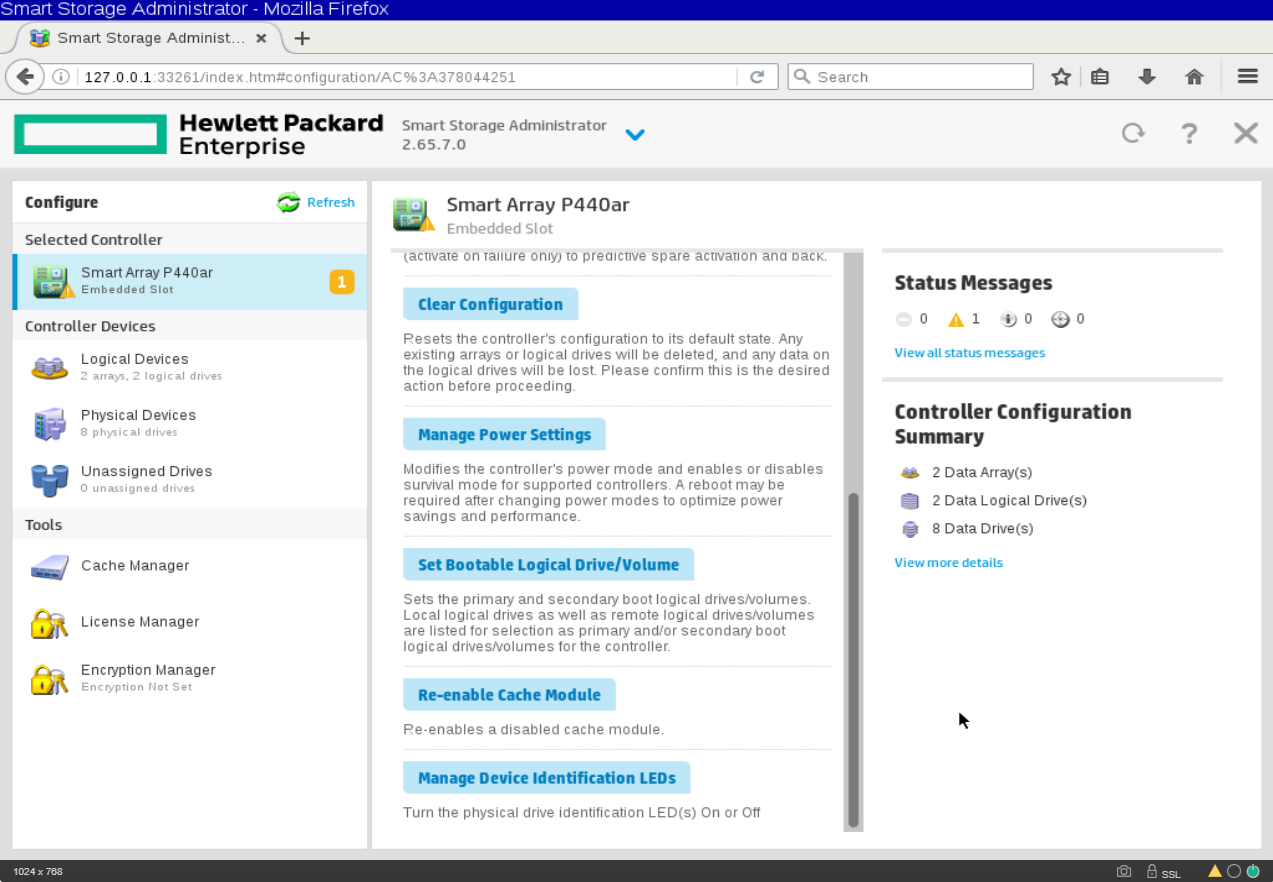Open Physical Devices icon

click(49, 424)
